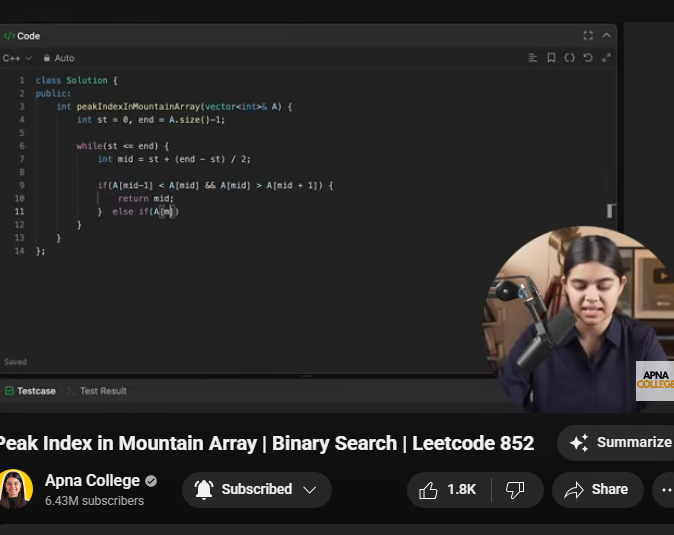Click the bell icon on Subscribed button
This screenshot has height=535, width=674.
204,489
